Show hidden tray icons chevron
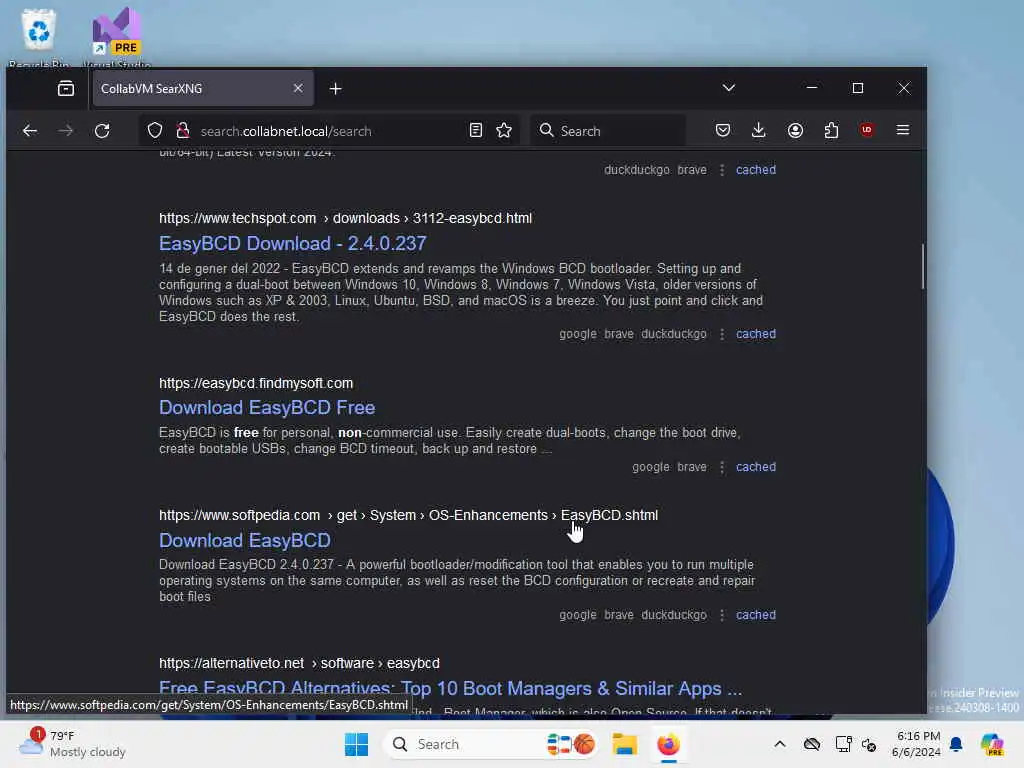 coord(780,744)
